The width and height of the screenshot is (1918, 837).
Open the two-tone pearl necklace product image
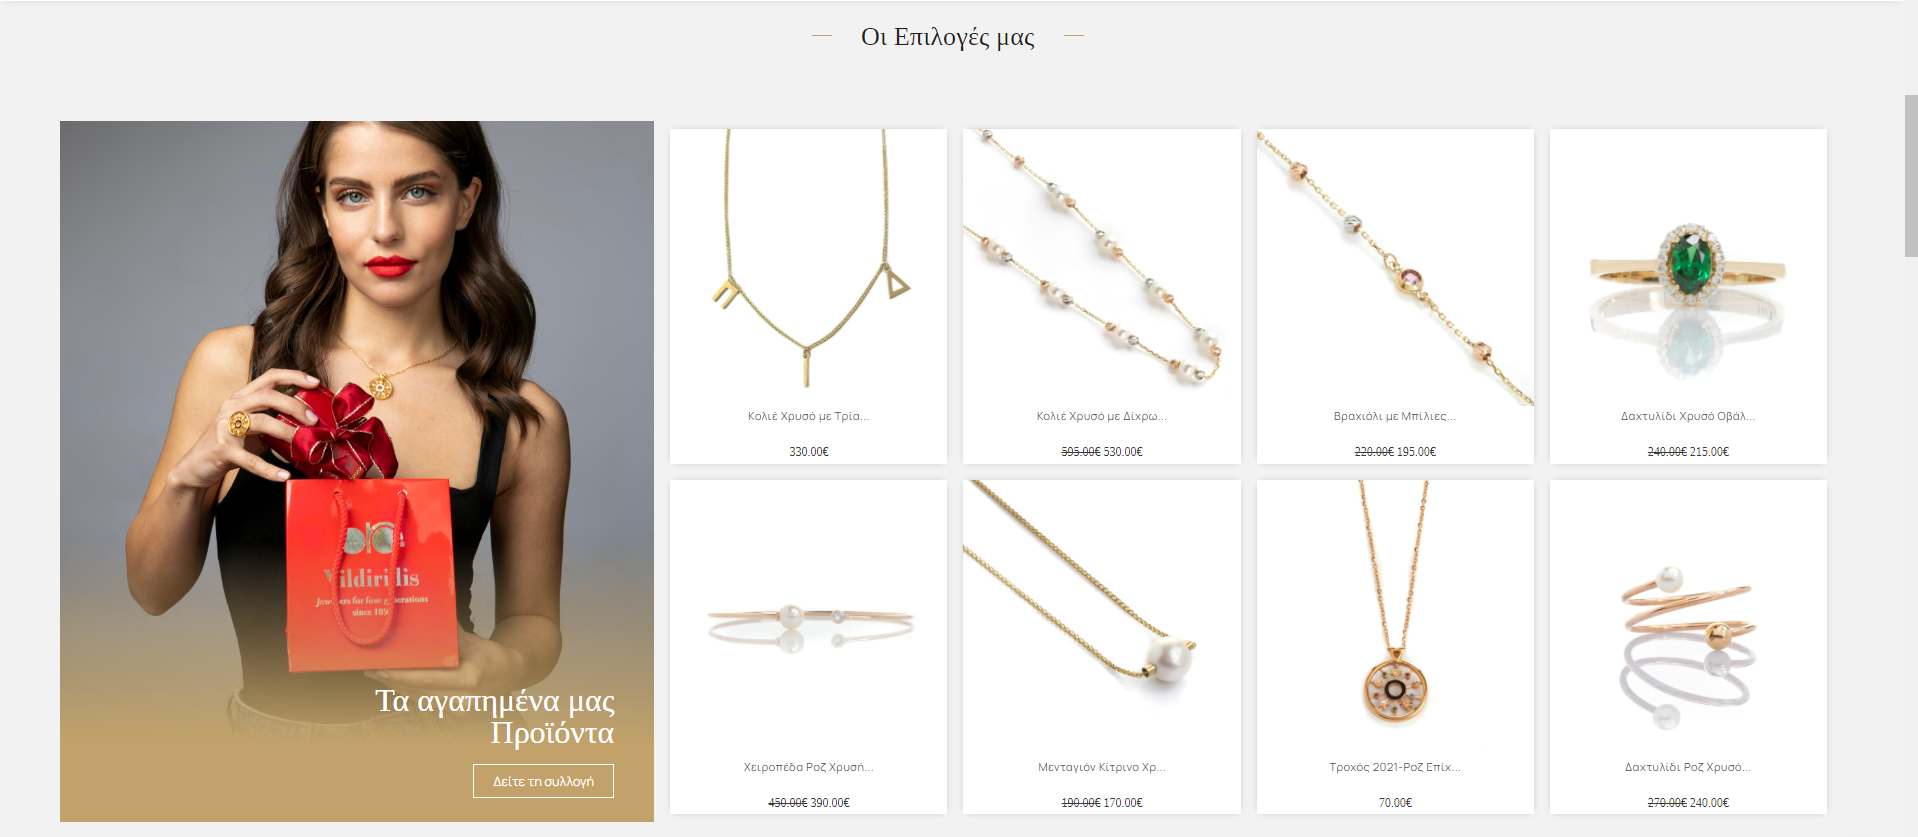[1101, 267]
